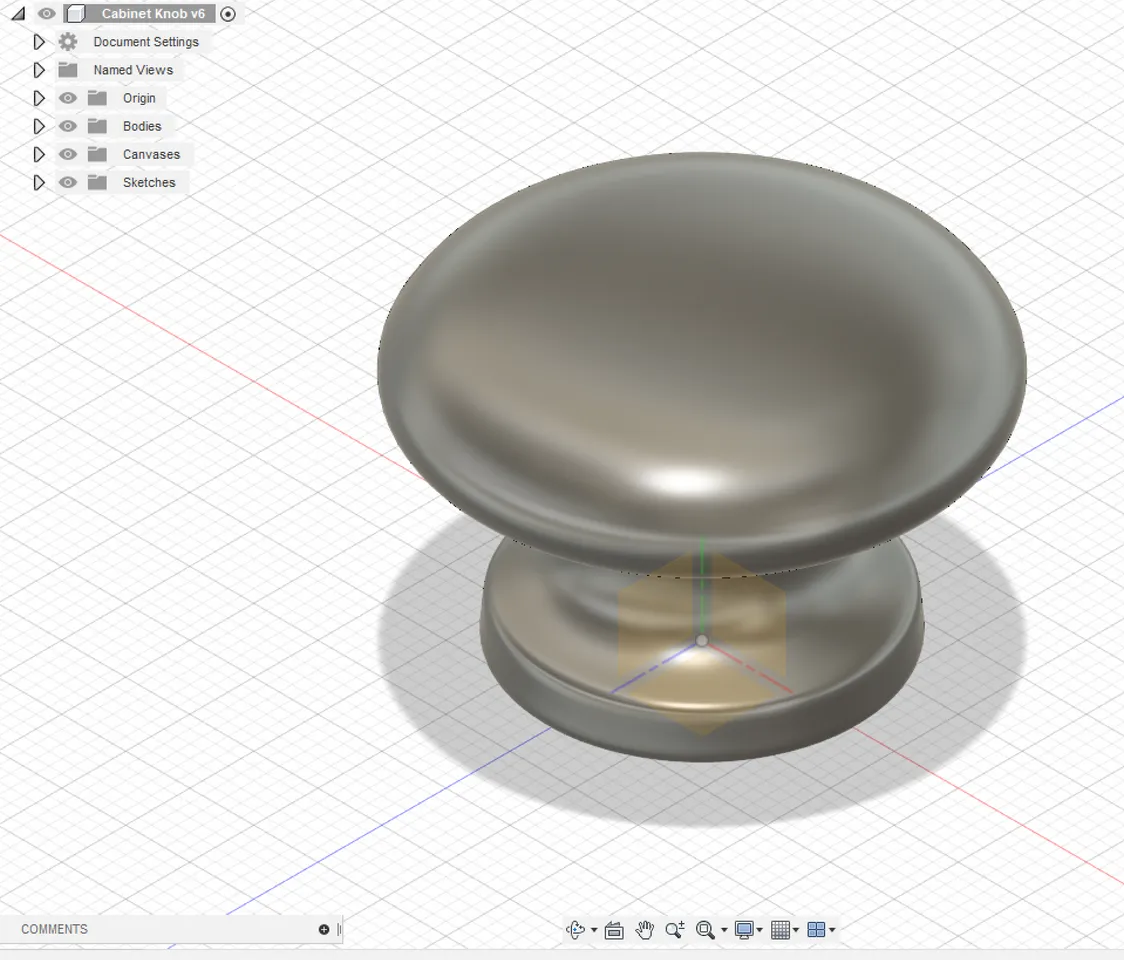The image size is (1124, 960).
Task: Activate the radio button next to Cabinet Knob v6
Action: 227,14
